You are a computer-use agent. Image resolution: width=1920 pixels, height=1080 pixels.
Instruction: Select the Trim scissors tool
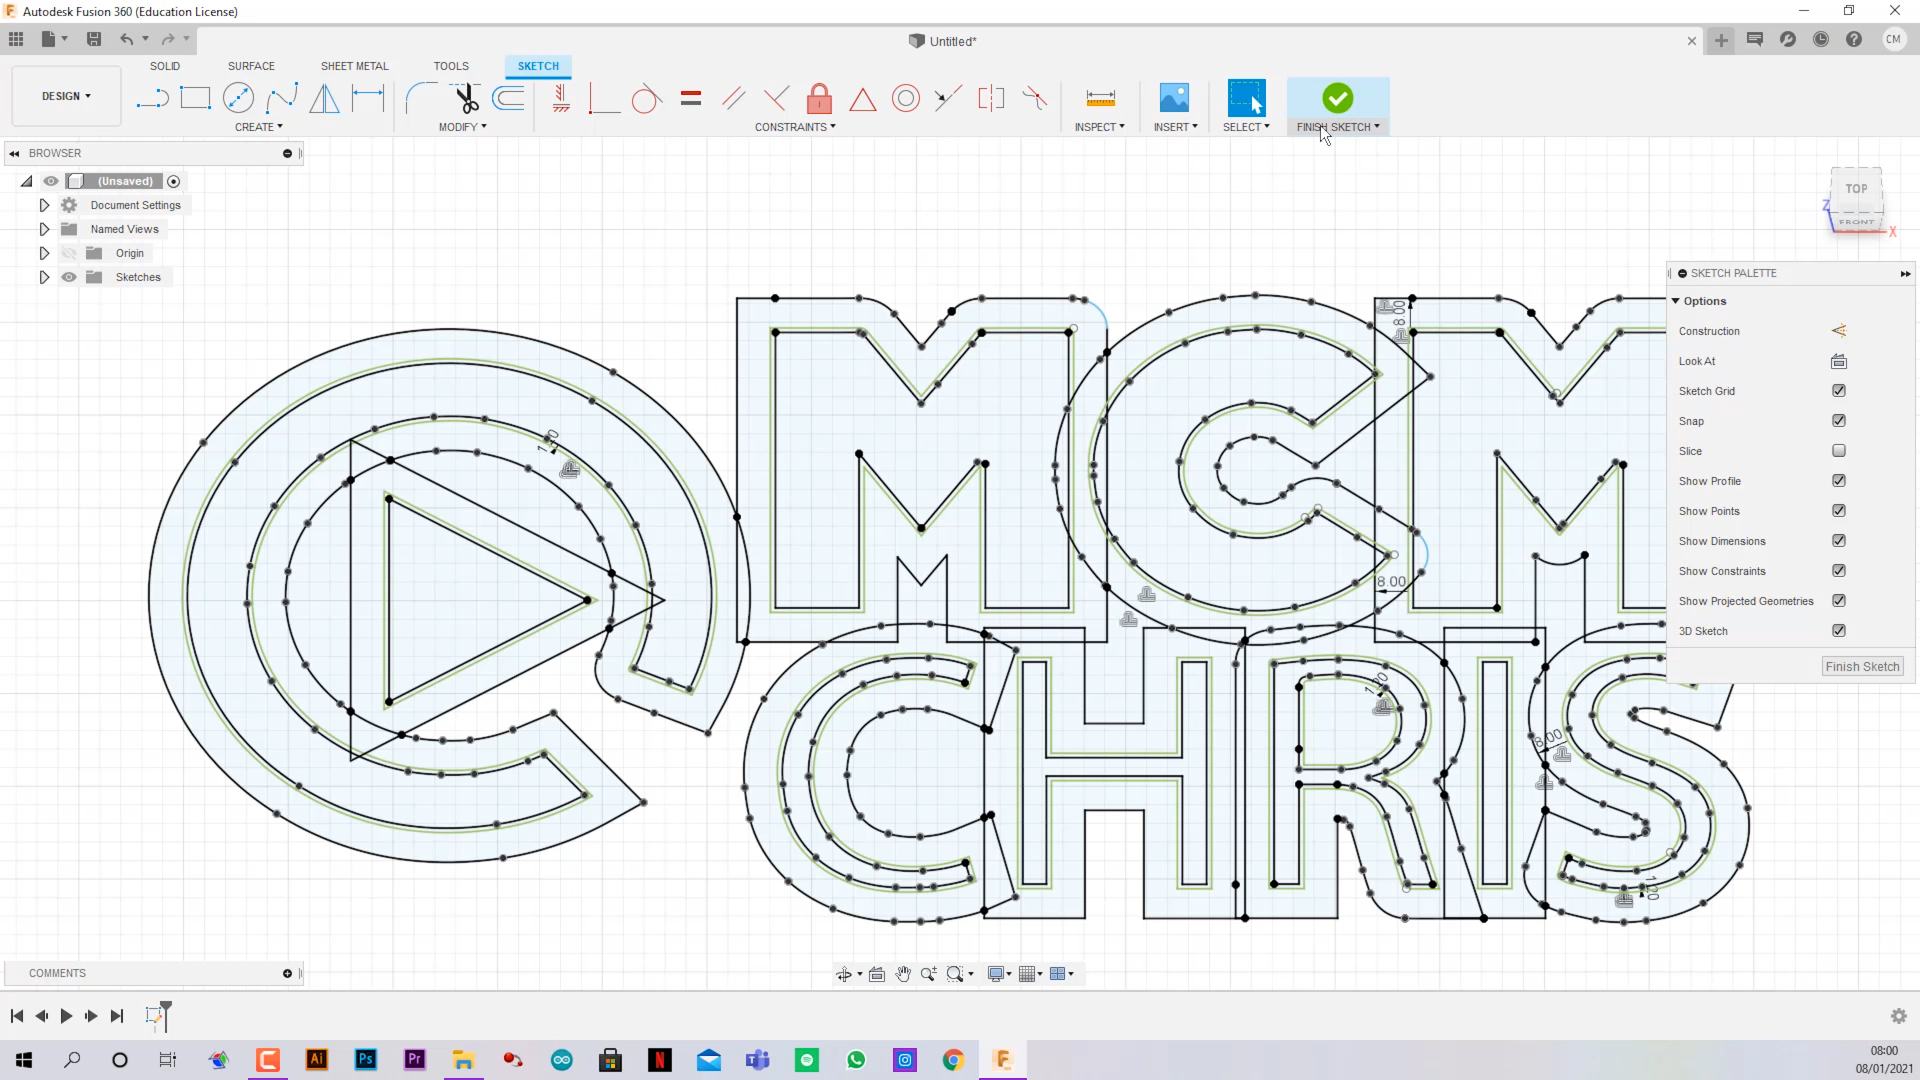click(466, 98)
